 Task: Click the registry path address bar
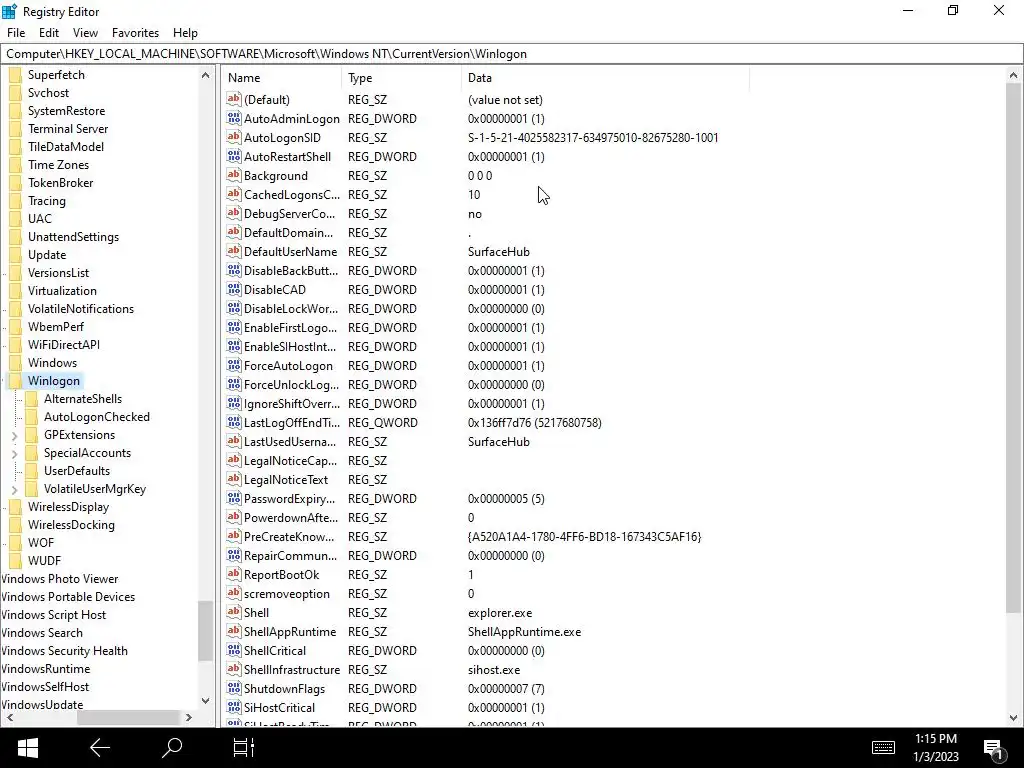(511, 54)
